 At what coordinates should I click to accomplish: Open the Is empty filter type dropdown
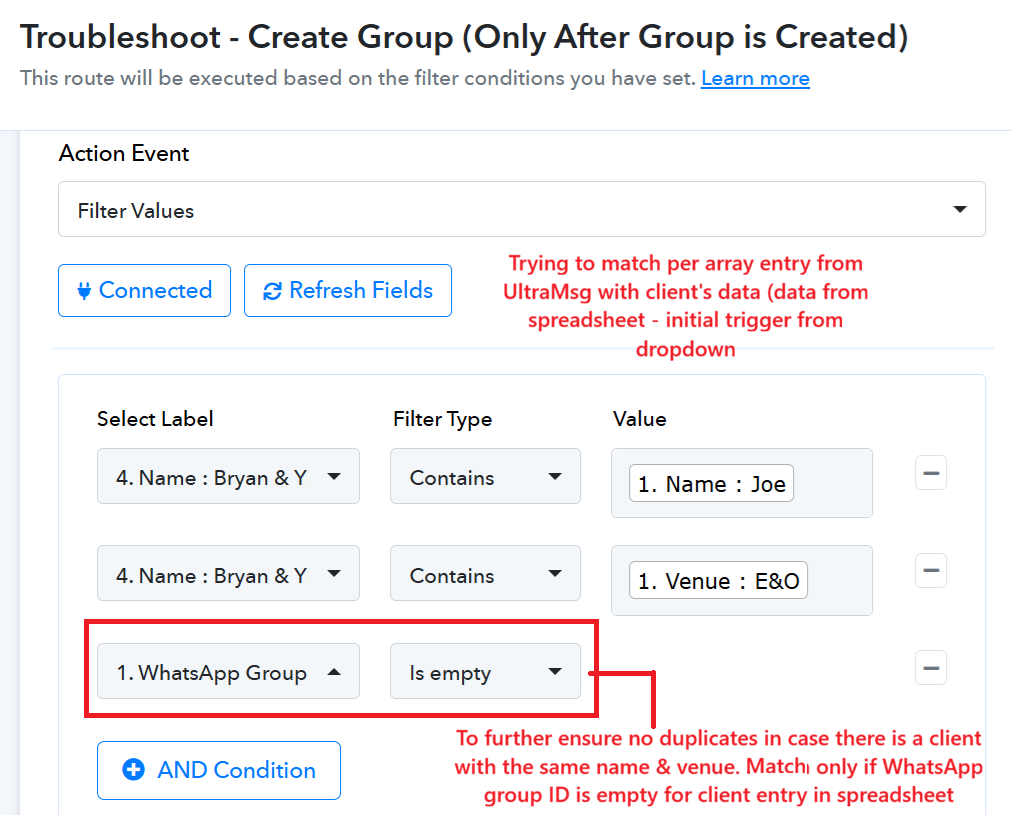coord(485,671)
